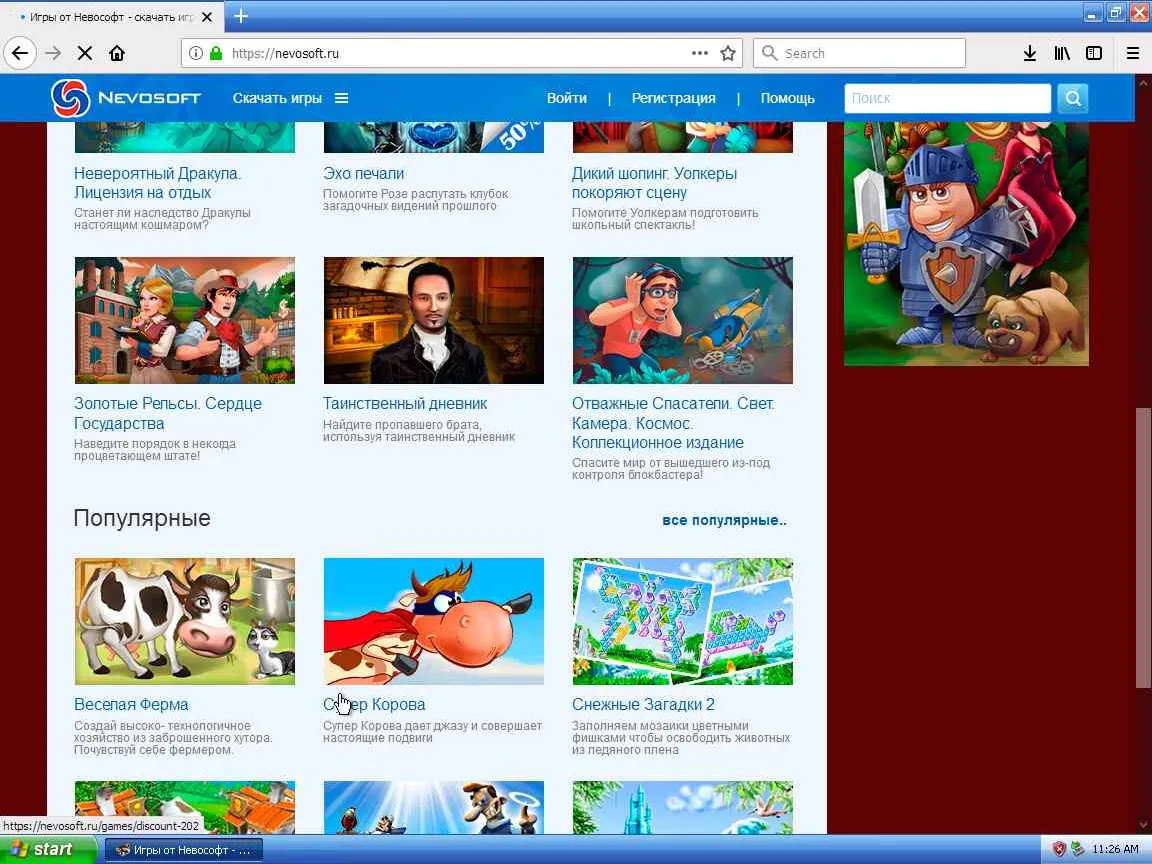Click the Веселая Ферма title
This screenshot has width=1152, height=864.
[x=131, y=705]
